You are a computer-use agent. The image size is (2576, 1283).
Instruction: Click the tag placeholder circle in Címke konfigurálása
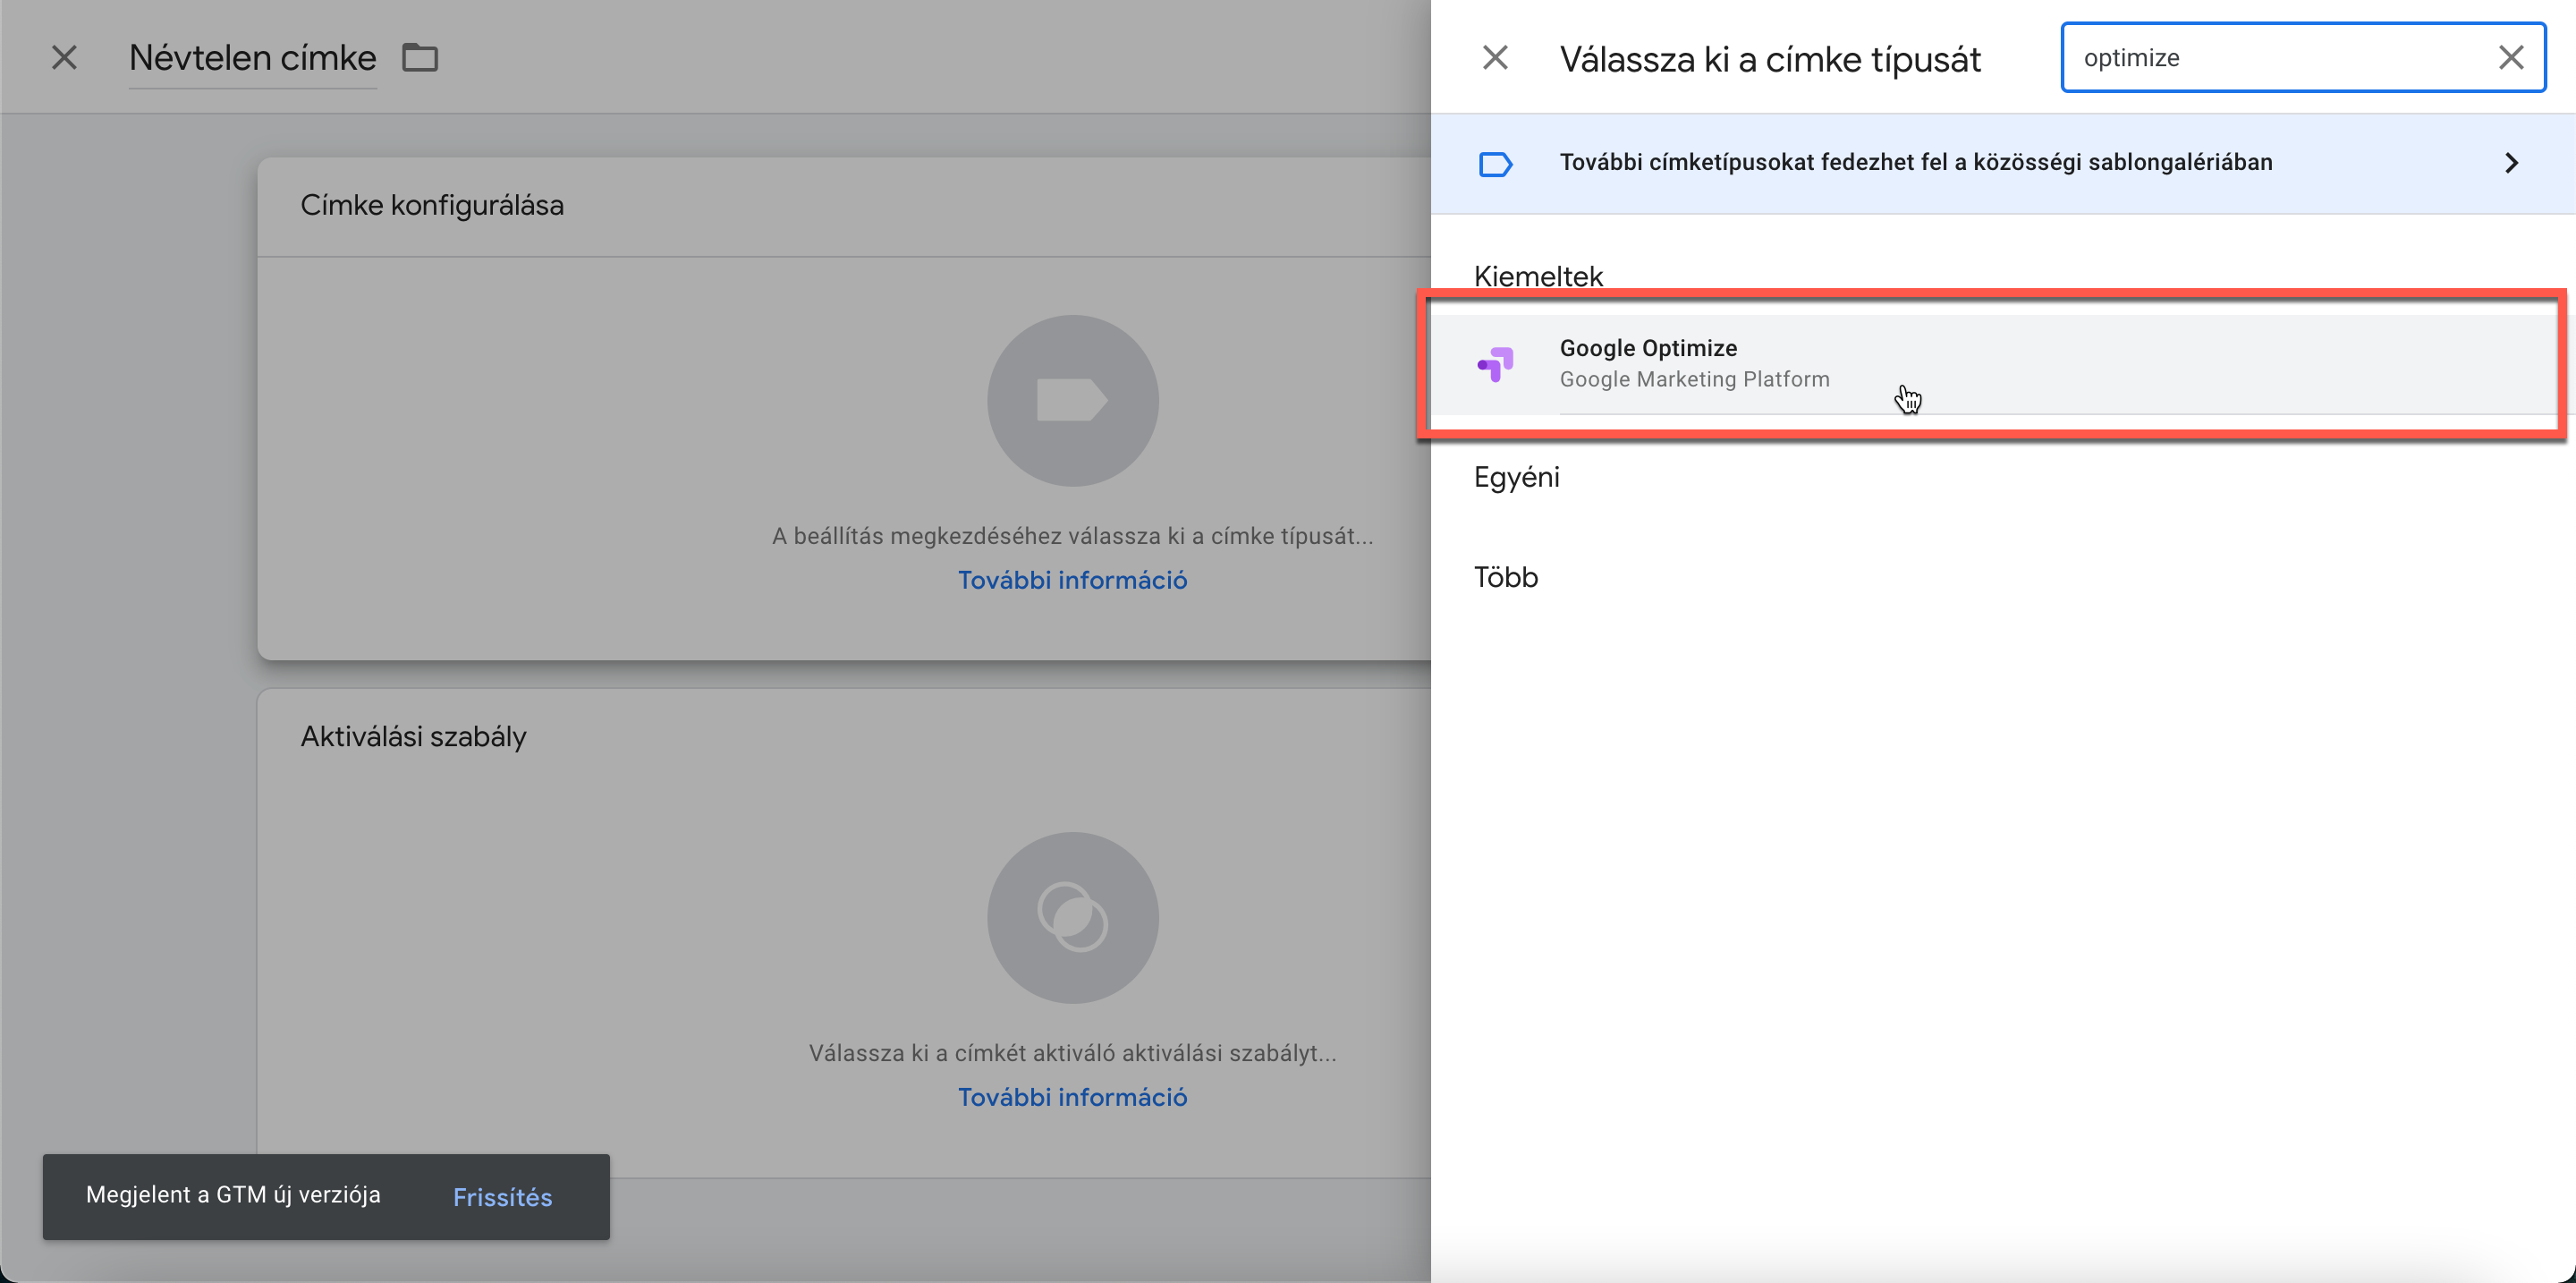[1073, 401]
